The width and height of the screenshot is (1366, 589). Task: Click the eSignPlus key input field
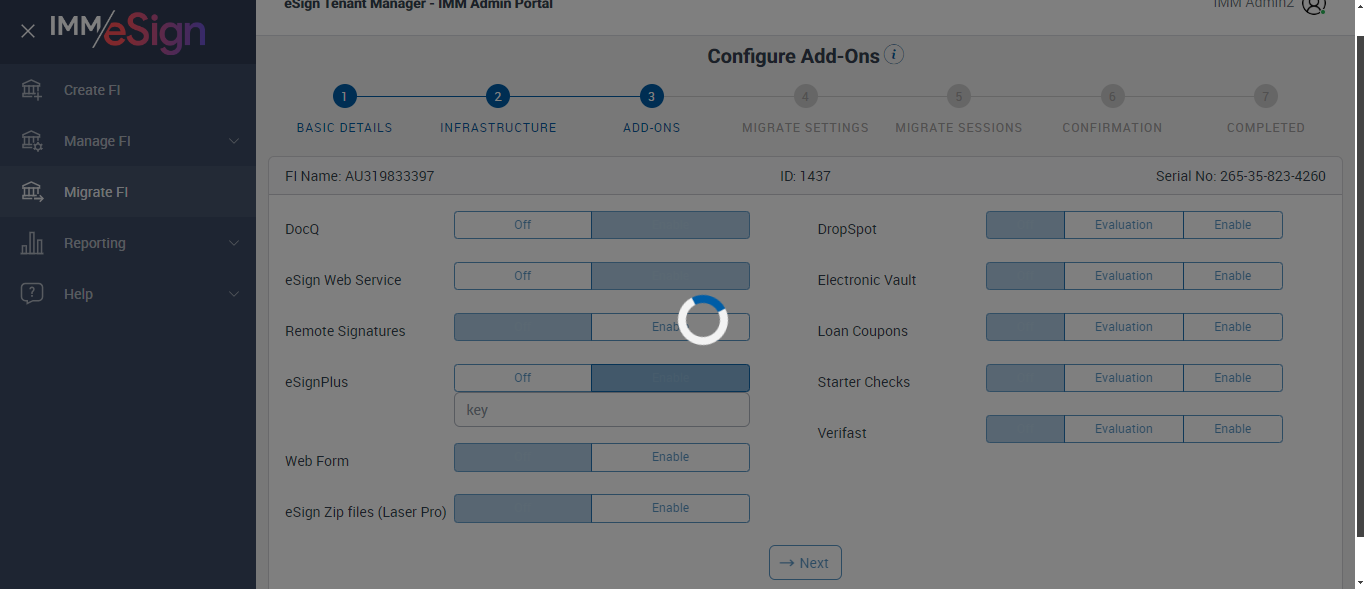(x=601, y=410)
